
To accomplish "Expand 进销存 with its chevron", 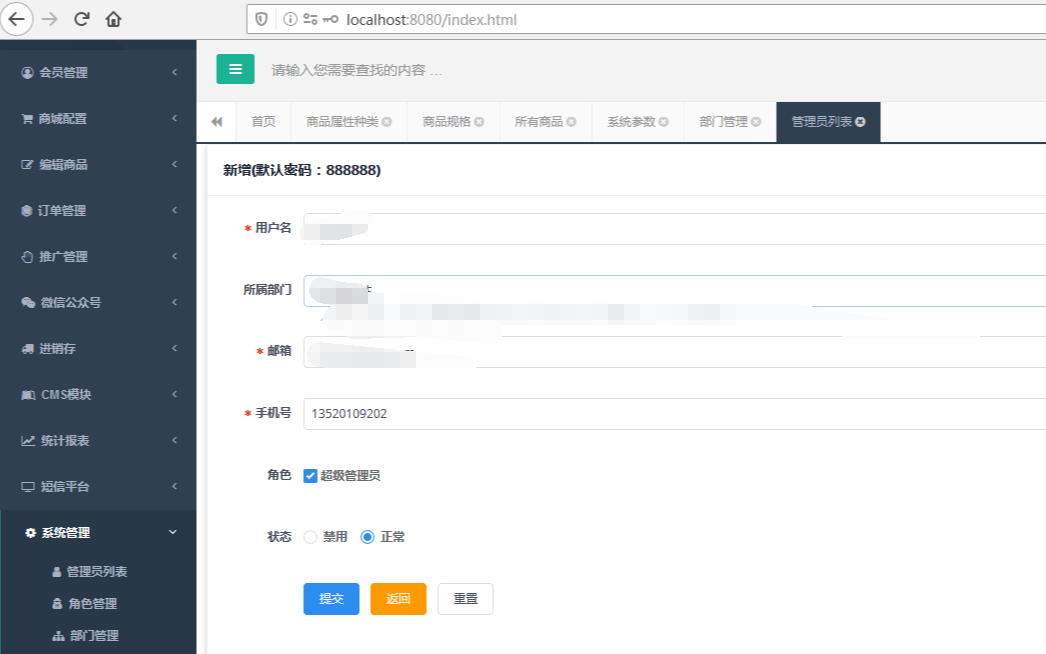I will pyautogui.click(x=175, y=348).
